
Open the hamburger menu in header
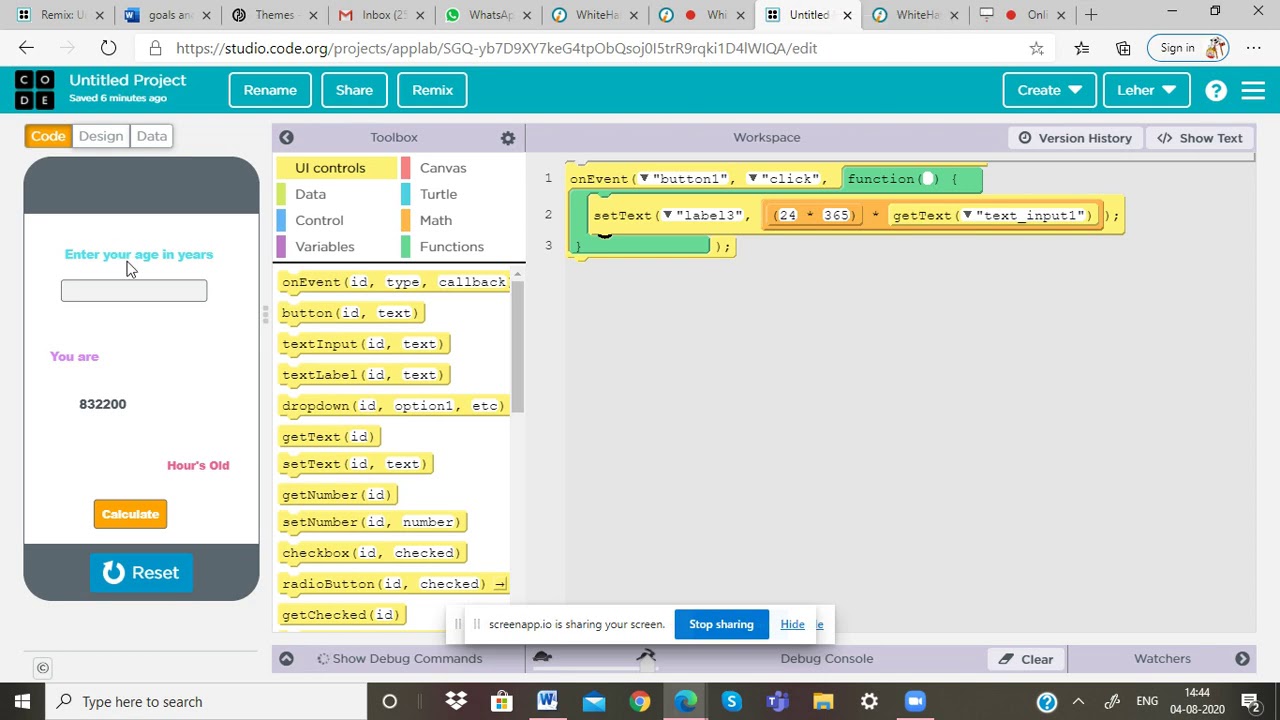point(1253,90)
